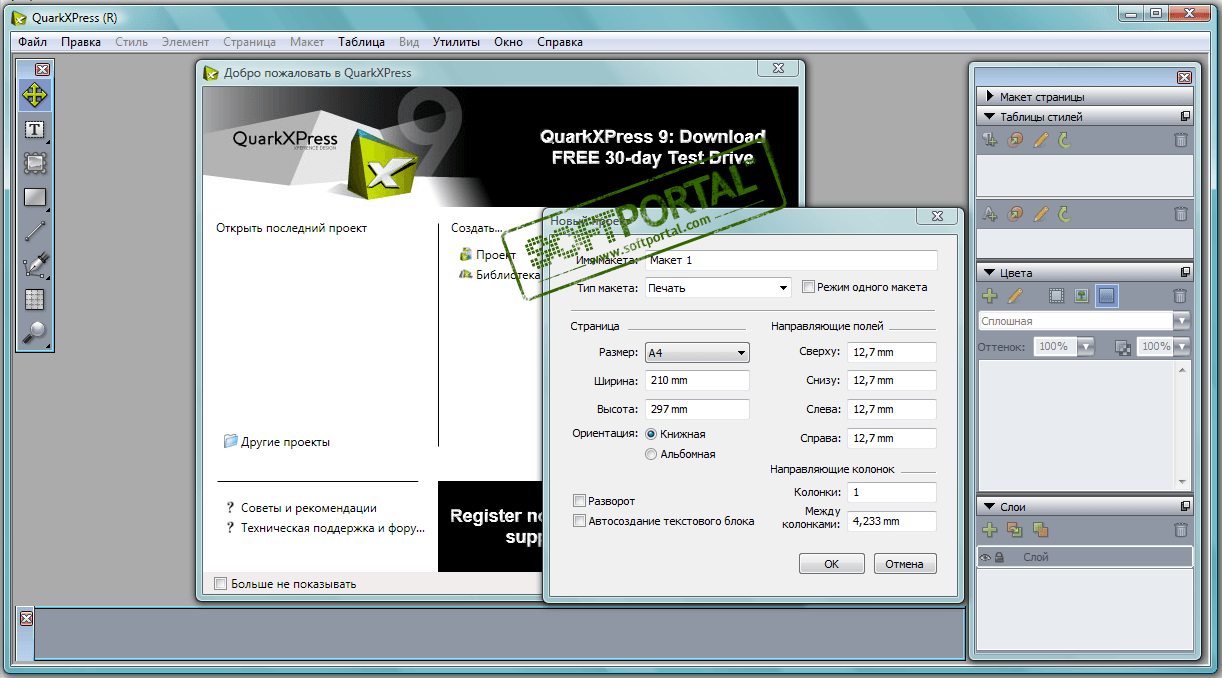Expand the Макет страницы panel
Viewport: 1222px width, 678px height.
990,97
